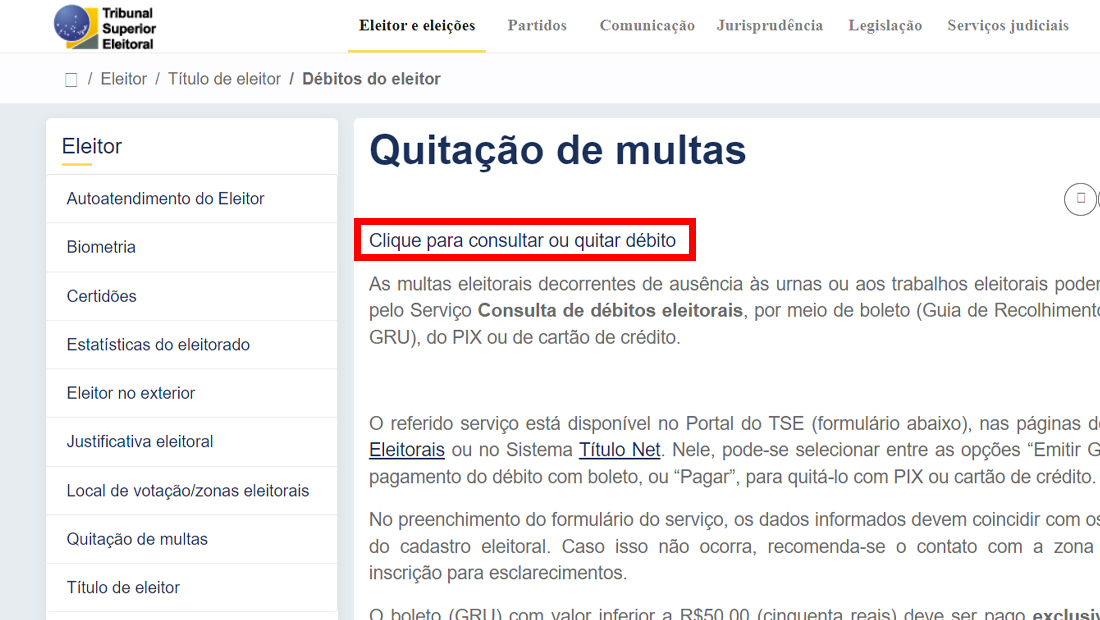Go to Título de eleitor in the breadcrumb

pos(224,79)
